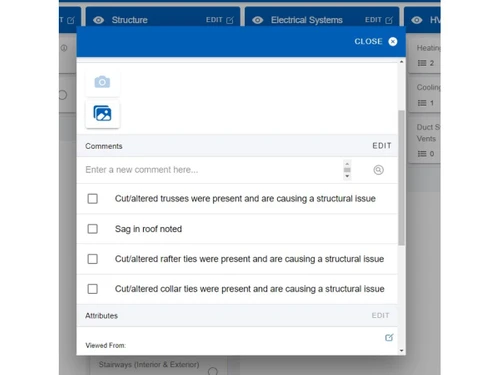Open the camera capture icon
Viewport: 500px width, 375px height.
click(x=102, y=82)
